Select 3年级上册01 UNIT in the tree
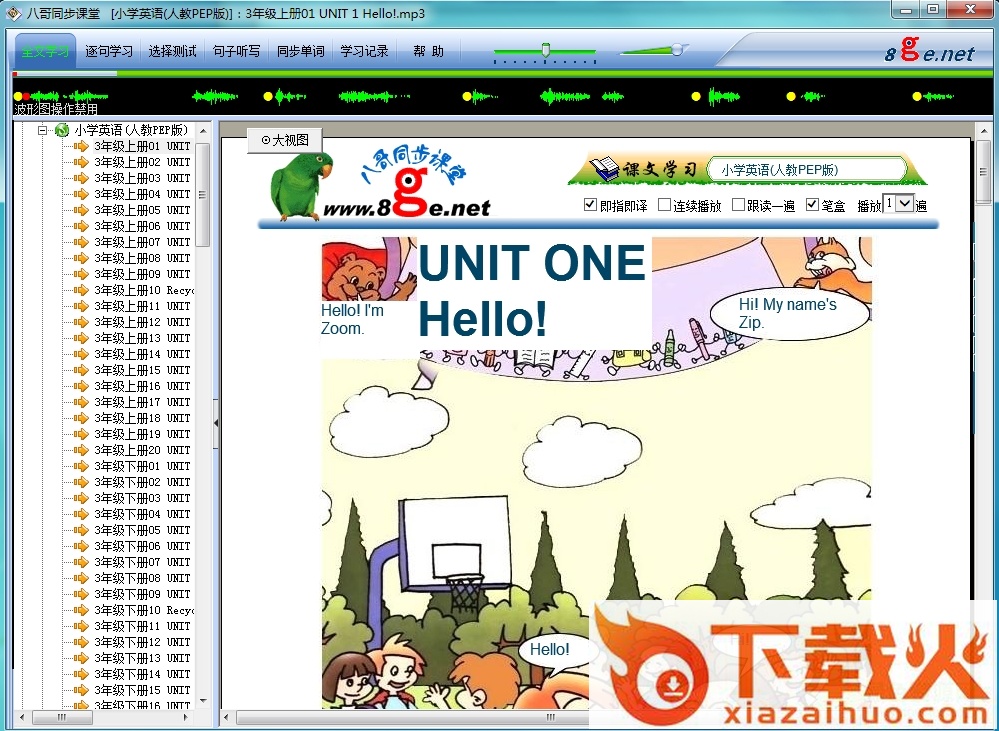 (142, 146)
